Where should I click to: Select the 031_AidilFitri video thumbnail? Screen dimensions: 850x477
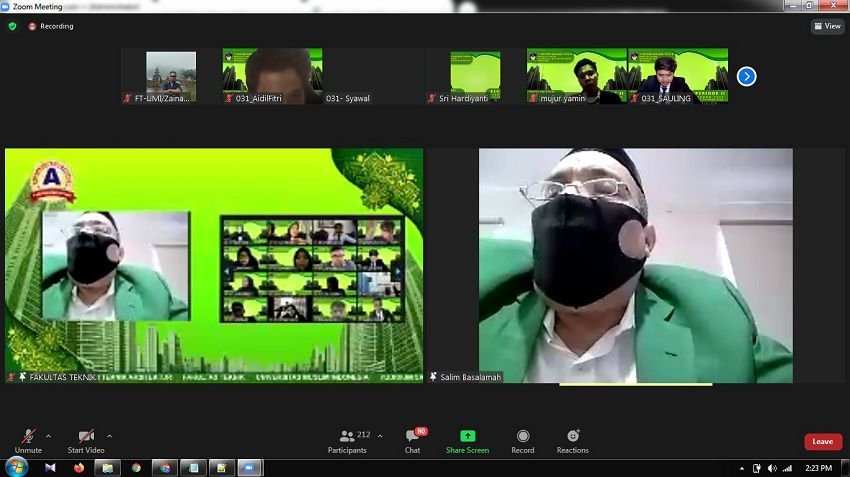point(272,76)
